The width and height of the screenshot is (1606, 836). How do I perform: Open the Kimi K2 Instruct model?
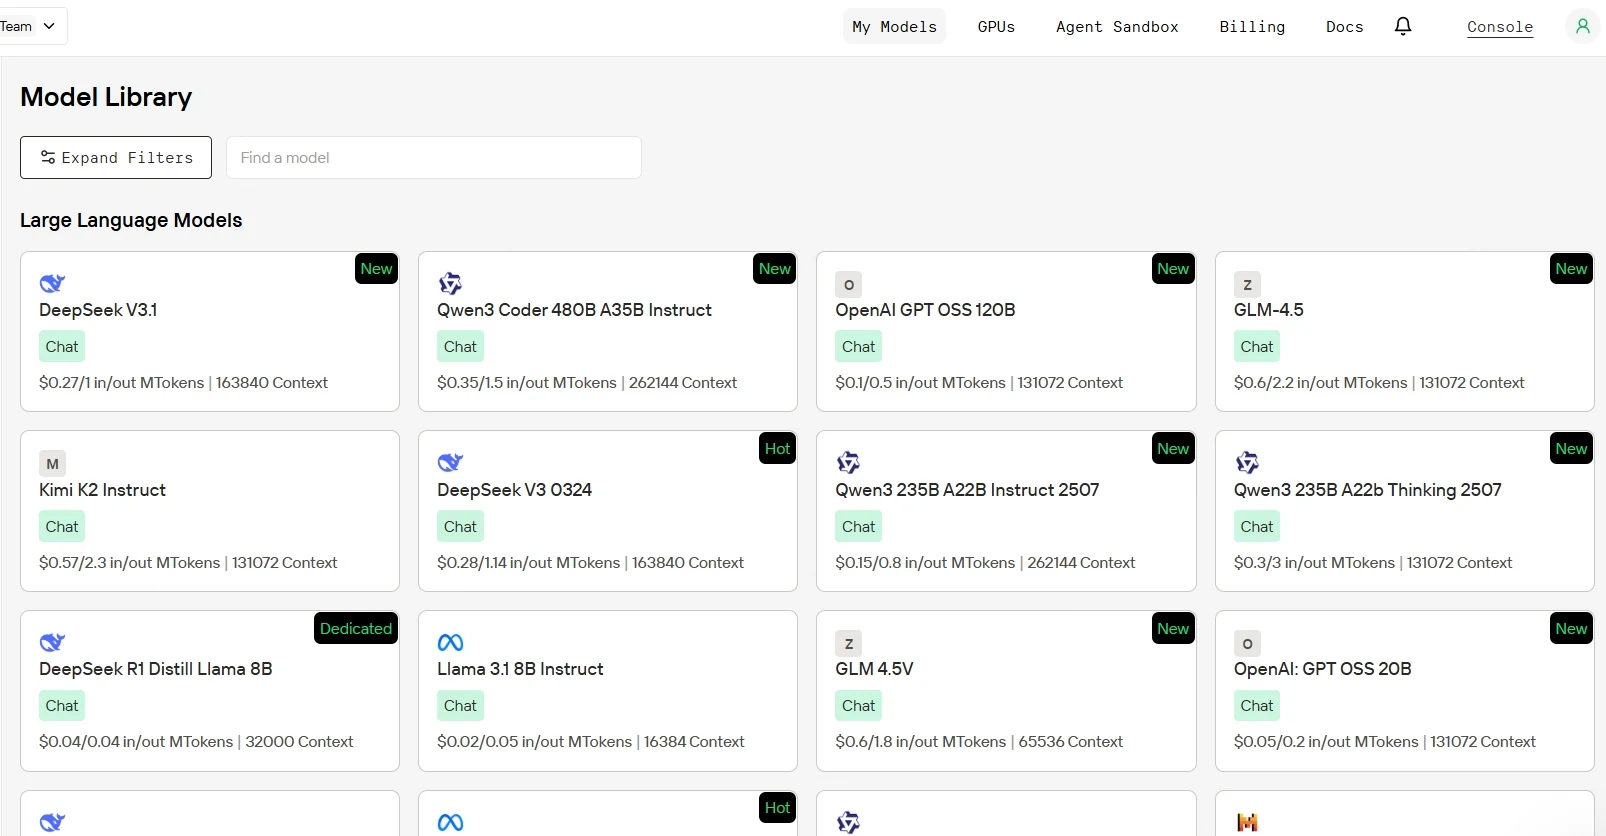tap(102, 490)
